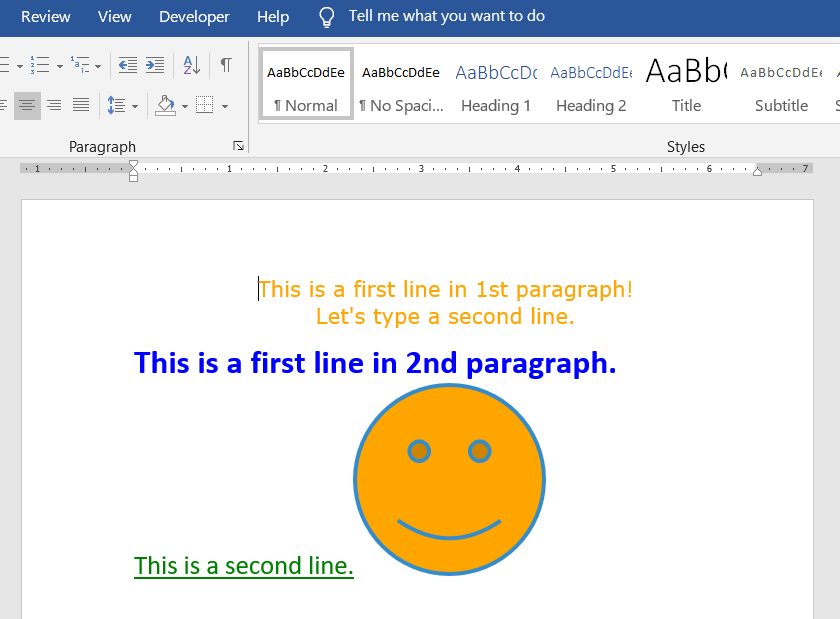Open the shading color dropdown
Image resolution: width=840 pixels, height=619 pixels.
pos(183,105)
